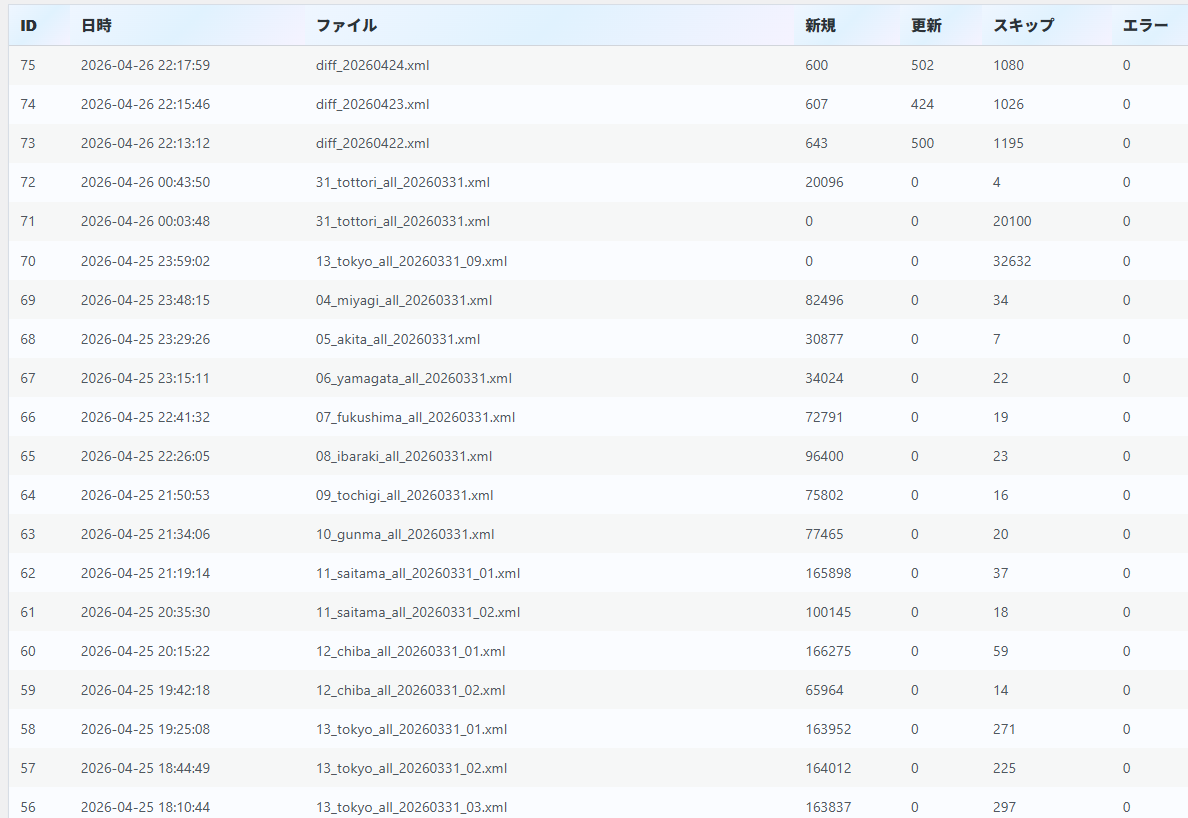
Task: Select file name diff_20260424.xml
Action: 372,65
